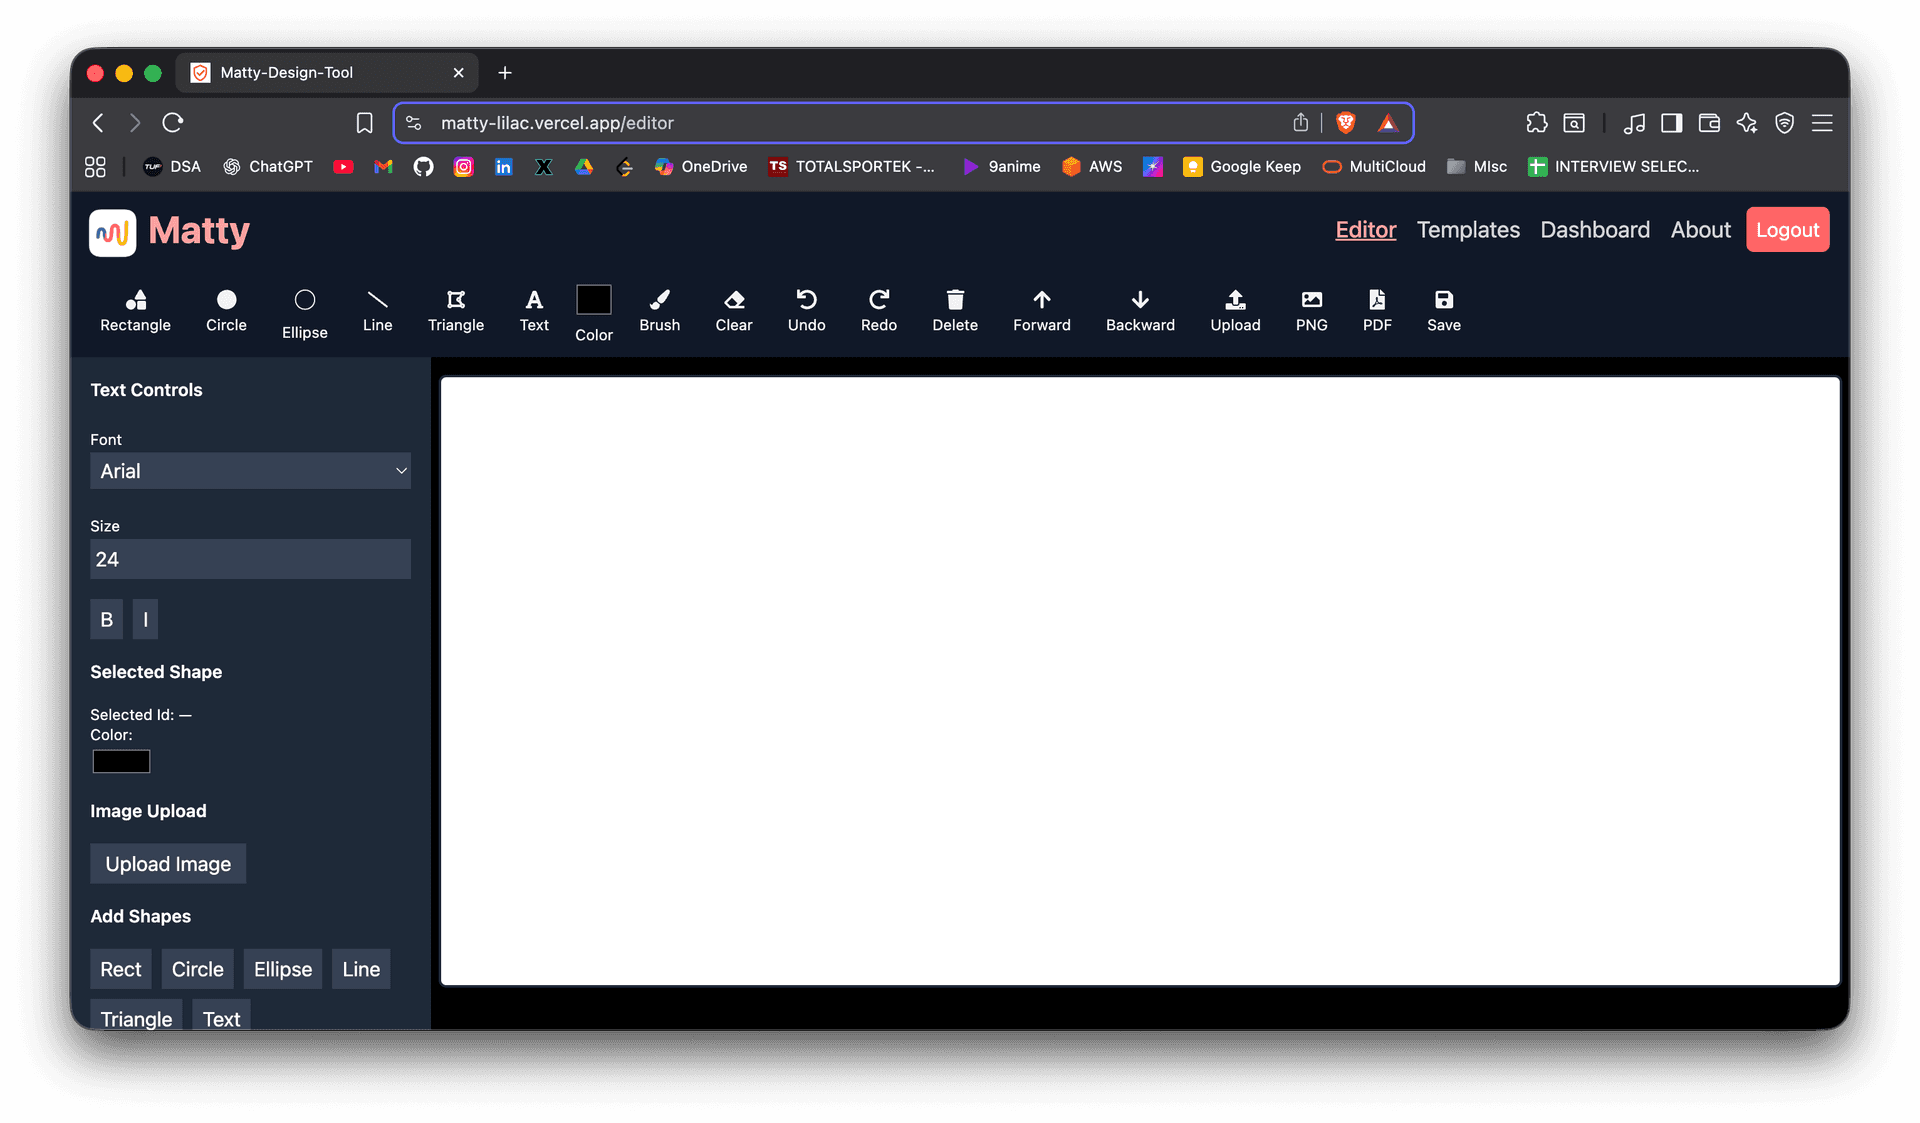Open the Font dropdown showing Arial
This screenshot has height=1123, width=1920.
tap(250, 470)
